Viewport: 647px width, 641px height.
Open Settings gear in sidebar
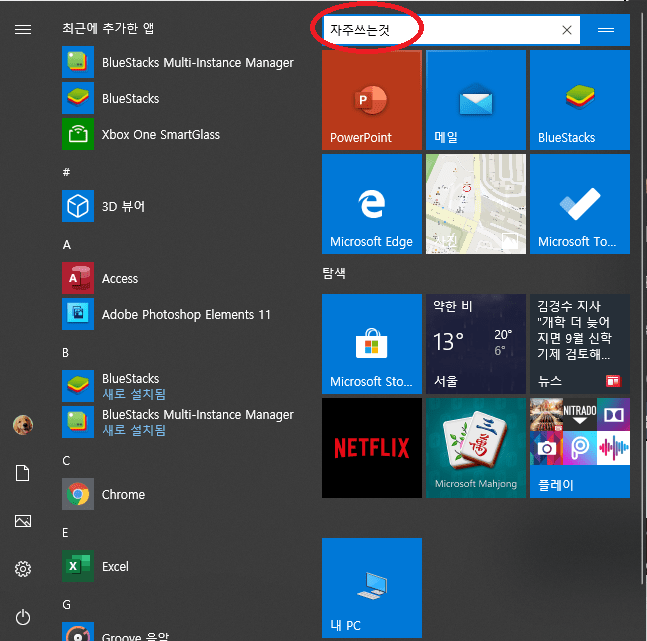point(23,569)
